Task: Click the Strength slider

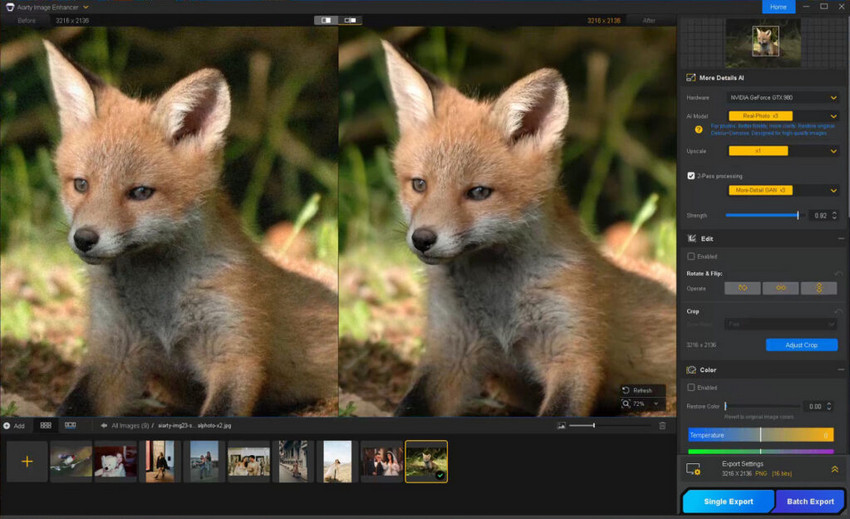Action: [x=763, y=215]
